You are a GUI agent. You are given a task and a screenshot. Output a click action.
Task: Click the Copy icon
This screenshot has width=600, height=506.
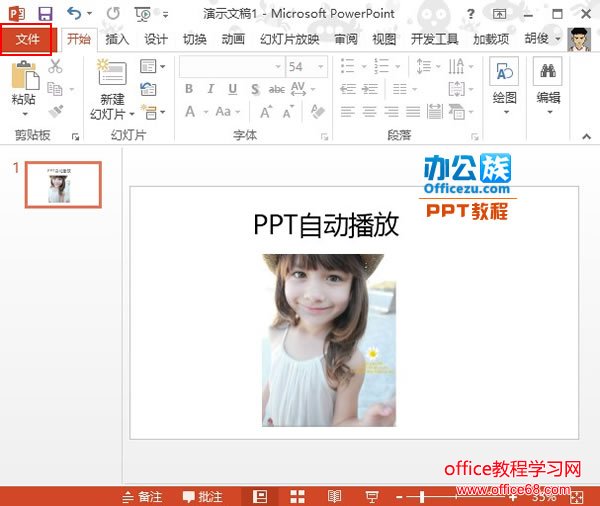click(x=55, y=89)
